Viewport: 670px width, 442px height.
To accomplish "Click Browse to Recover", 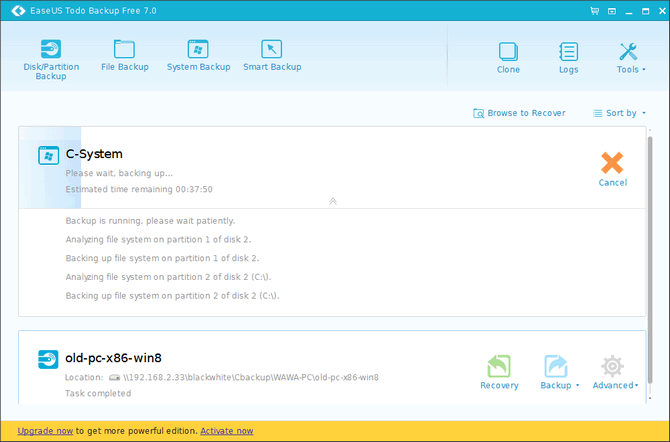I will (519, 113).
